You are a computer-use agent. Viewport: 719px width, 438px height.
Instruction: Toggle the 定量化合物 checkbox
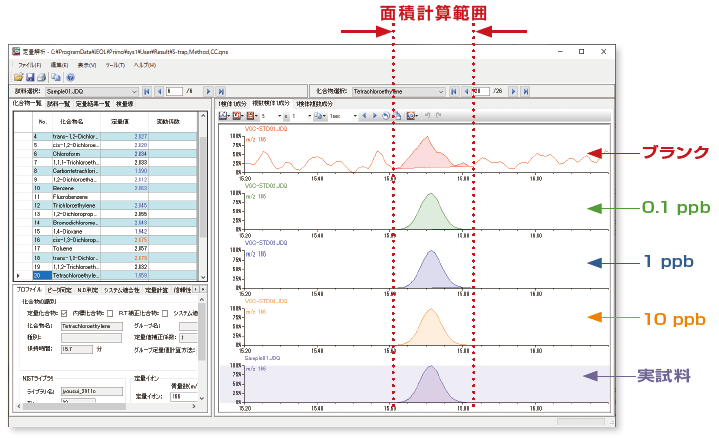pos(65,313)
